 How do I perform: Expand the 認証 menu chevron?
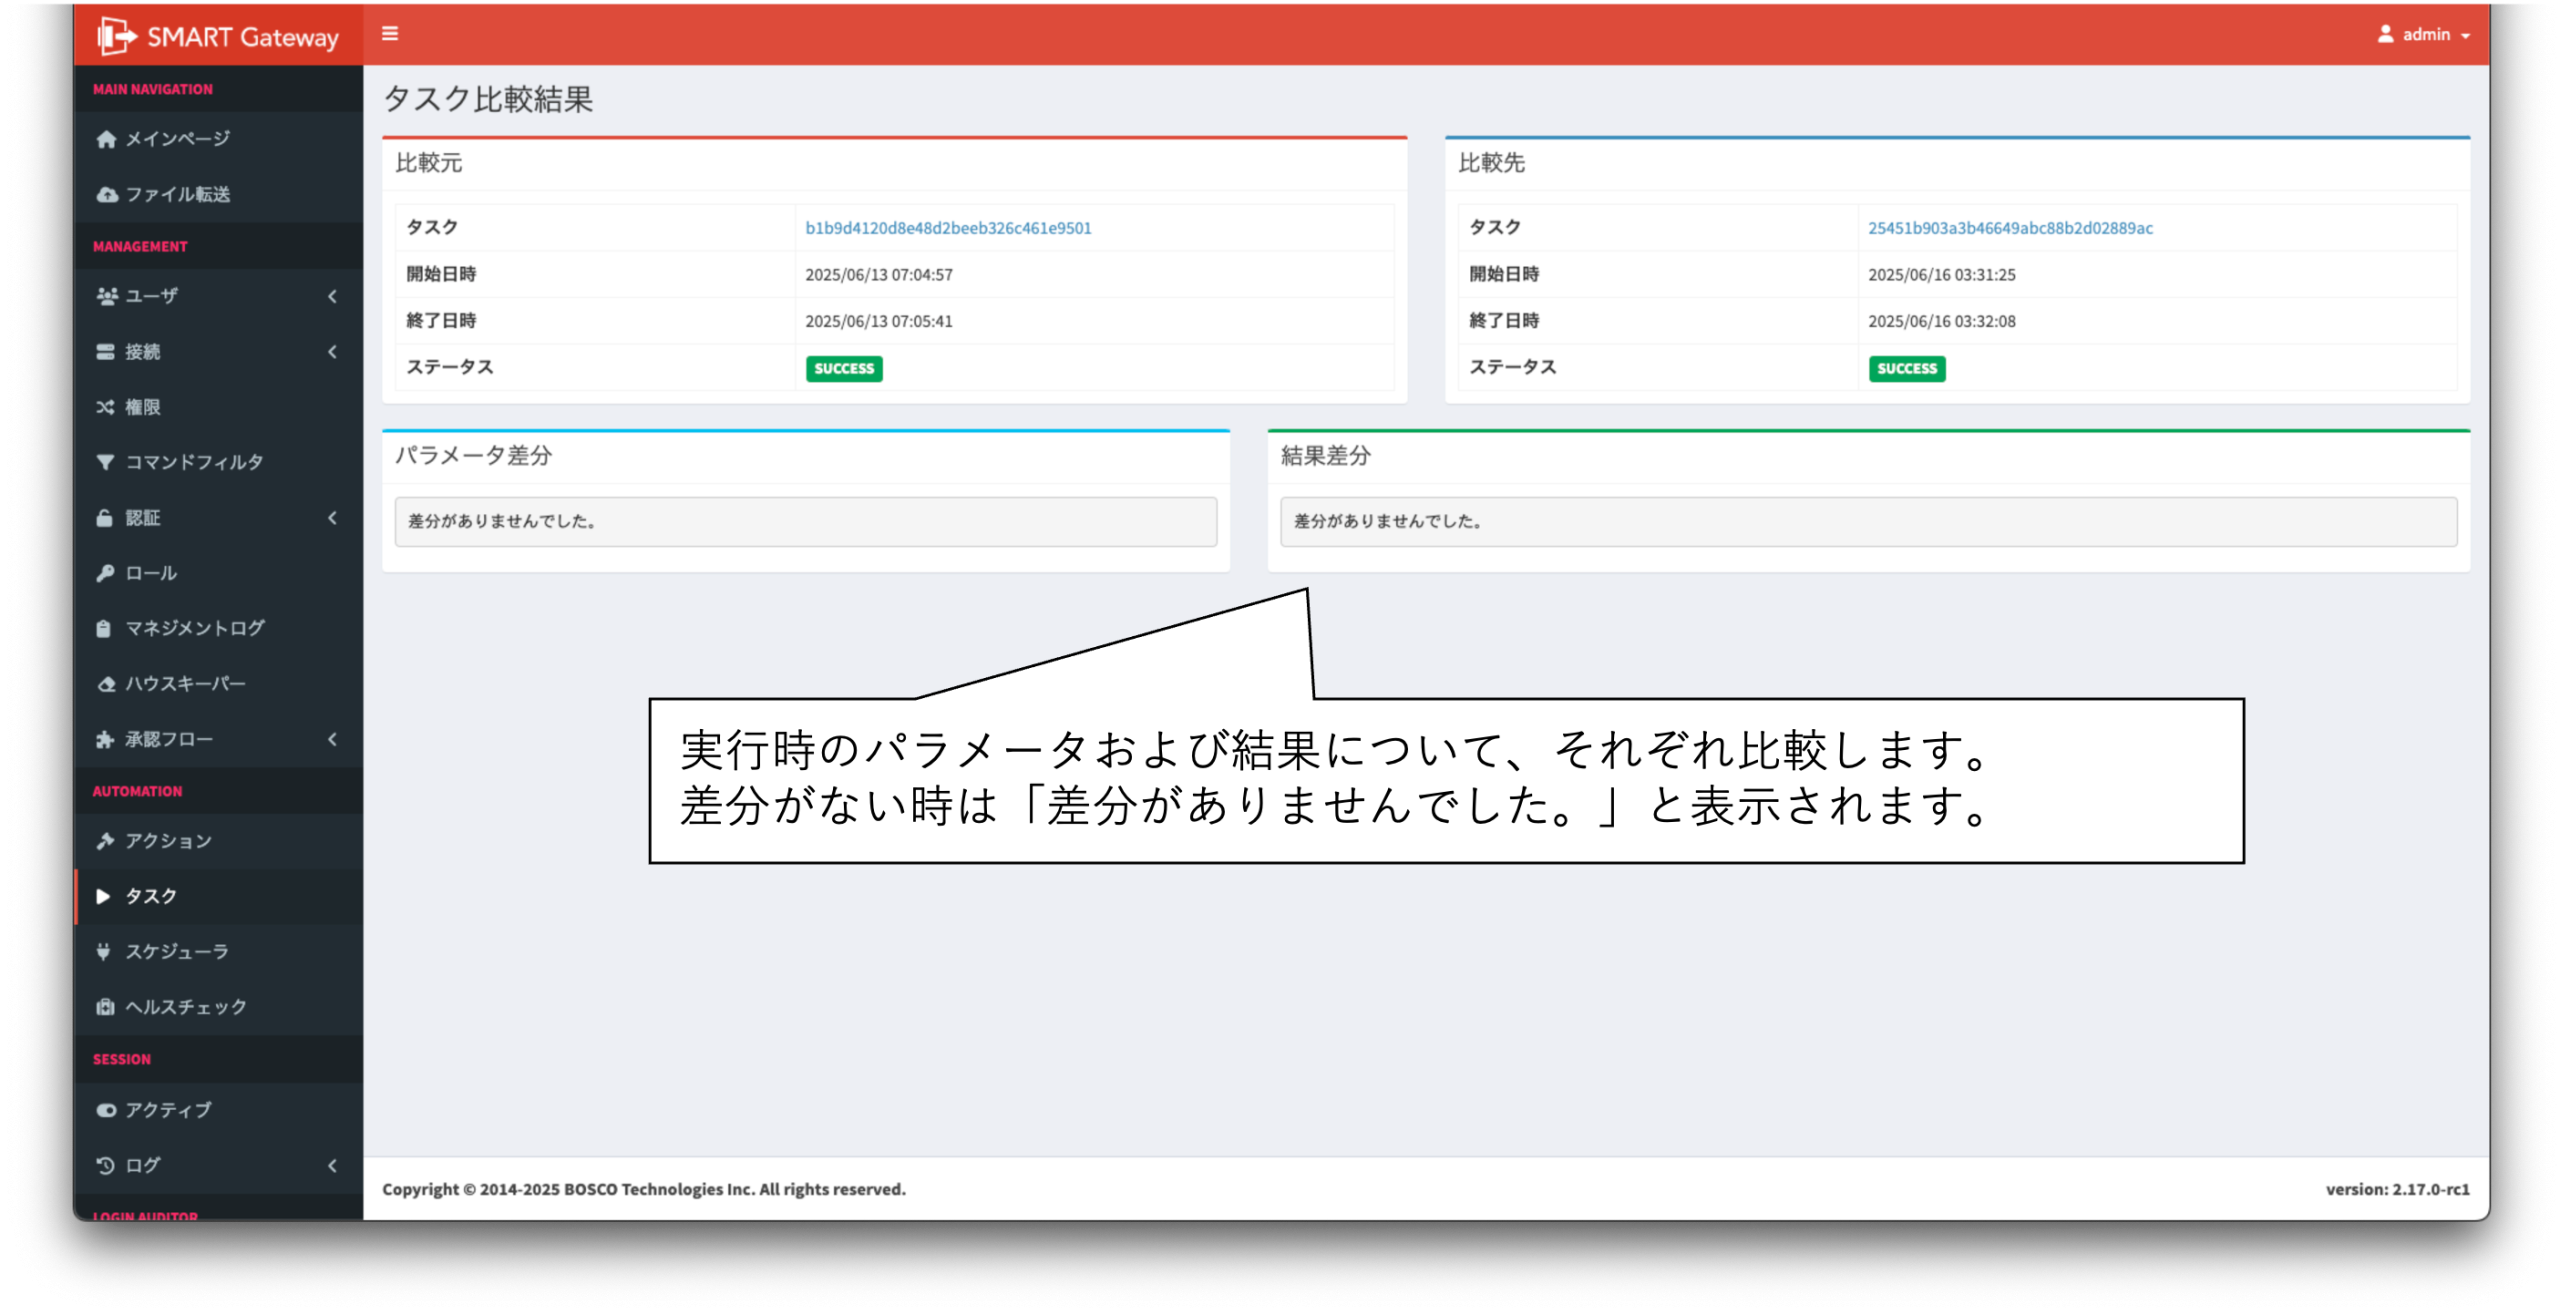(x=332, y=518)
